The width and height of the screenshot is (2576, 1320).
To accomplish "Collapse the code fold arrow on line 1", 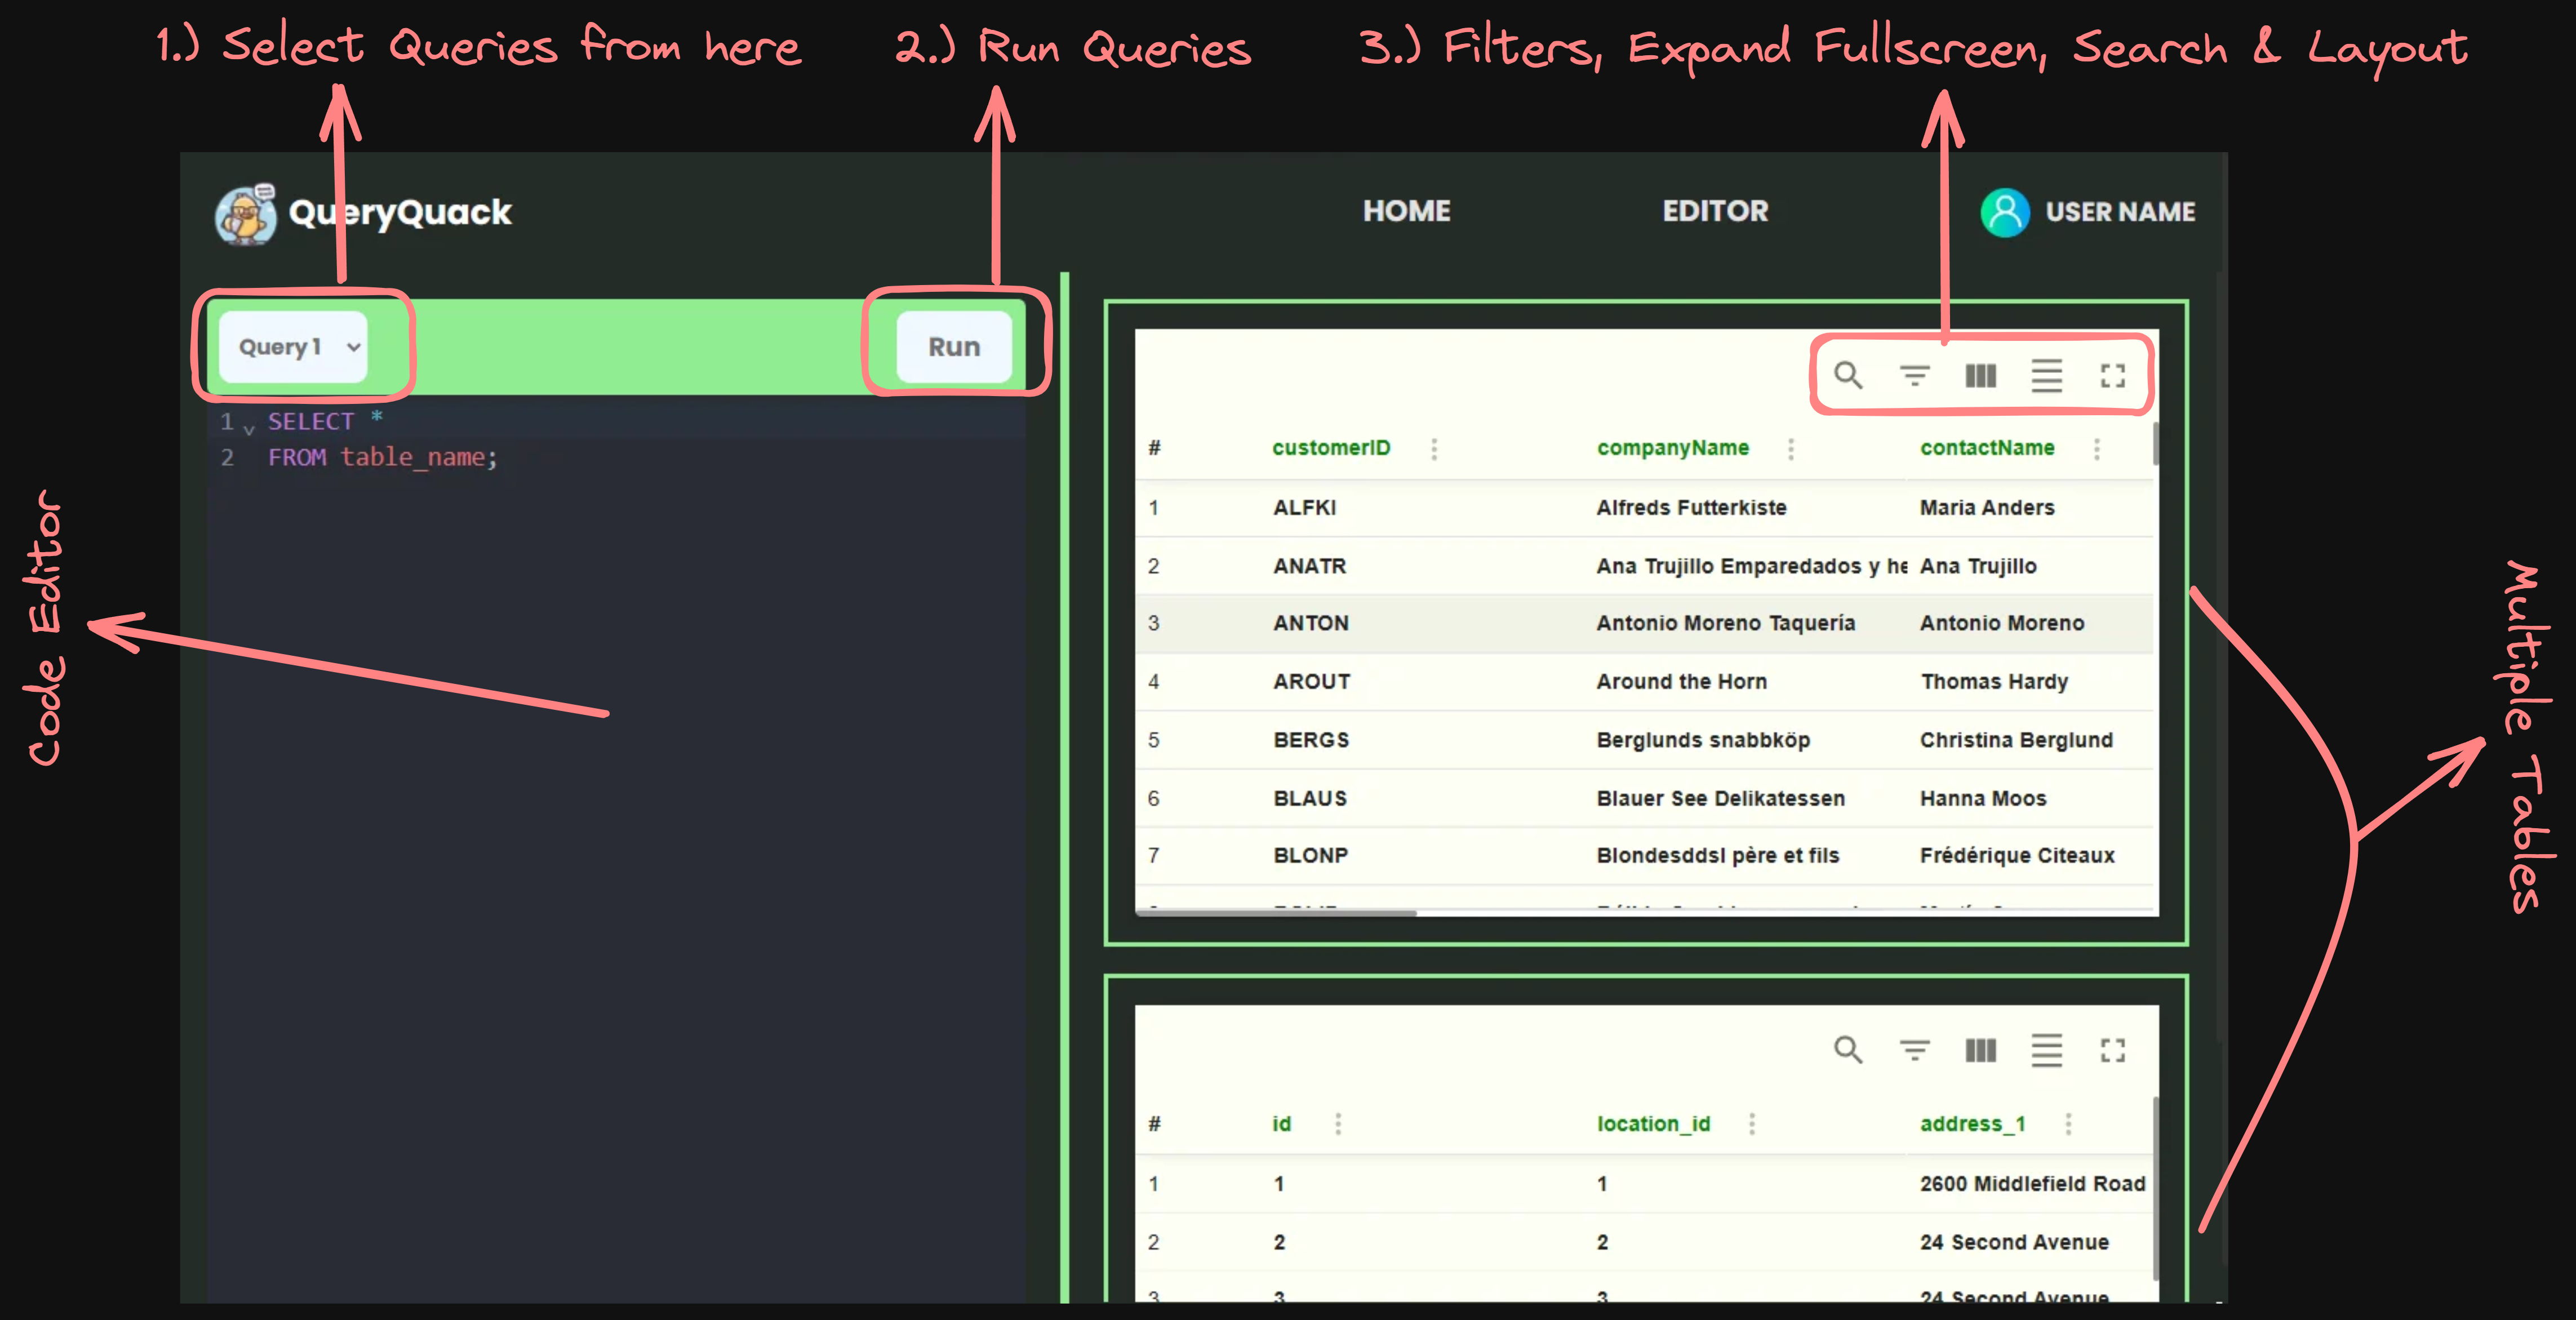I will (249, 430).
